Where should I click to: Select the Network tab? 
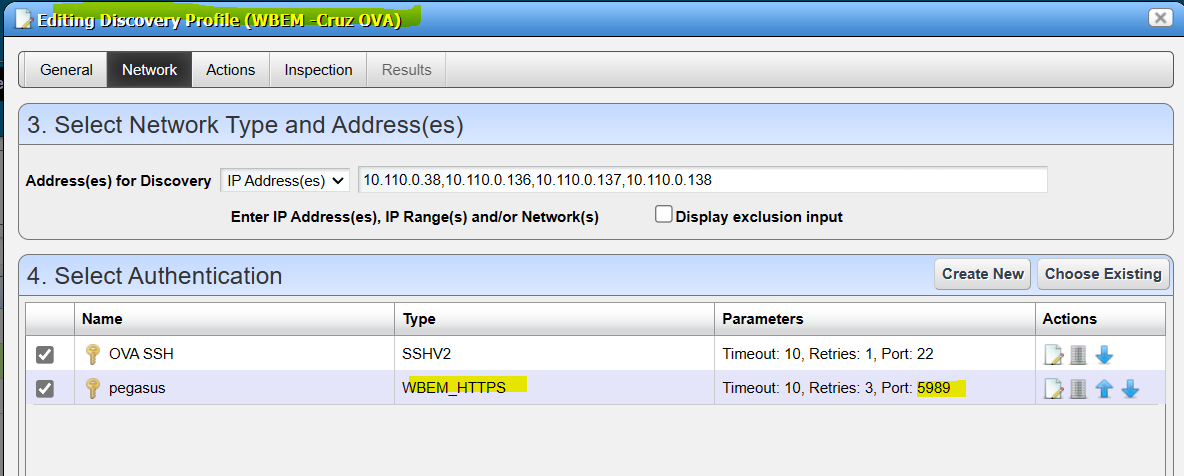tap(149, 70)
